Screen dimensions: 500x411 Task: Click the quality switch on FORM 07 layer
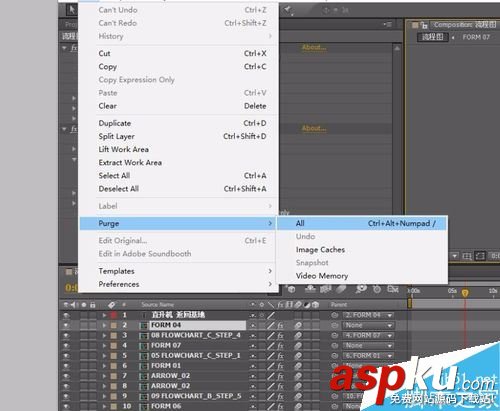[271, 346]
